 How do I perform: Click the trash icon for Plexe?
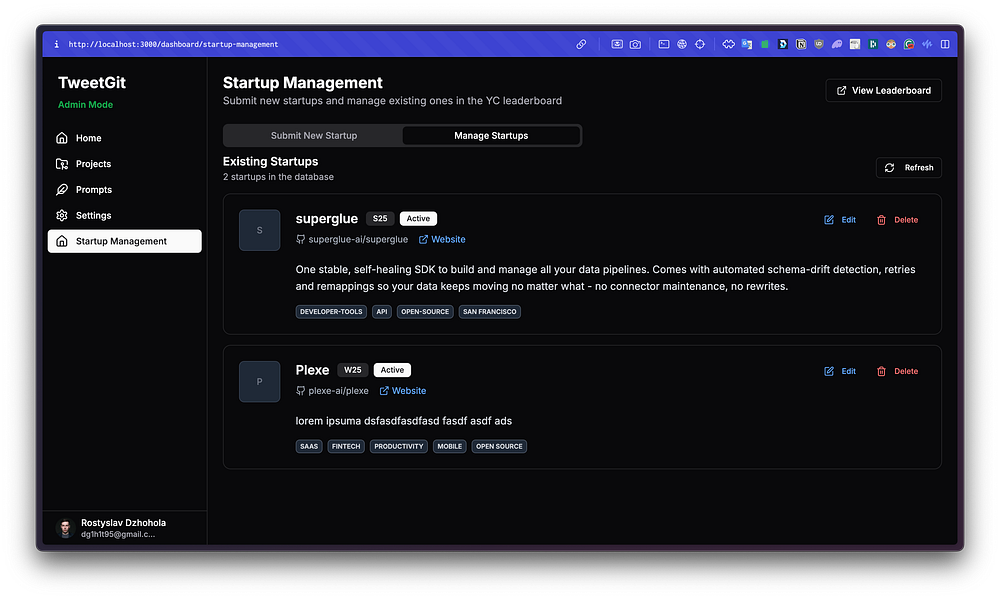pyautogui.click(x=881, y=371)
